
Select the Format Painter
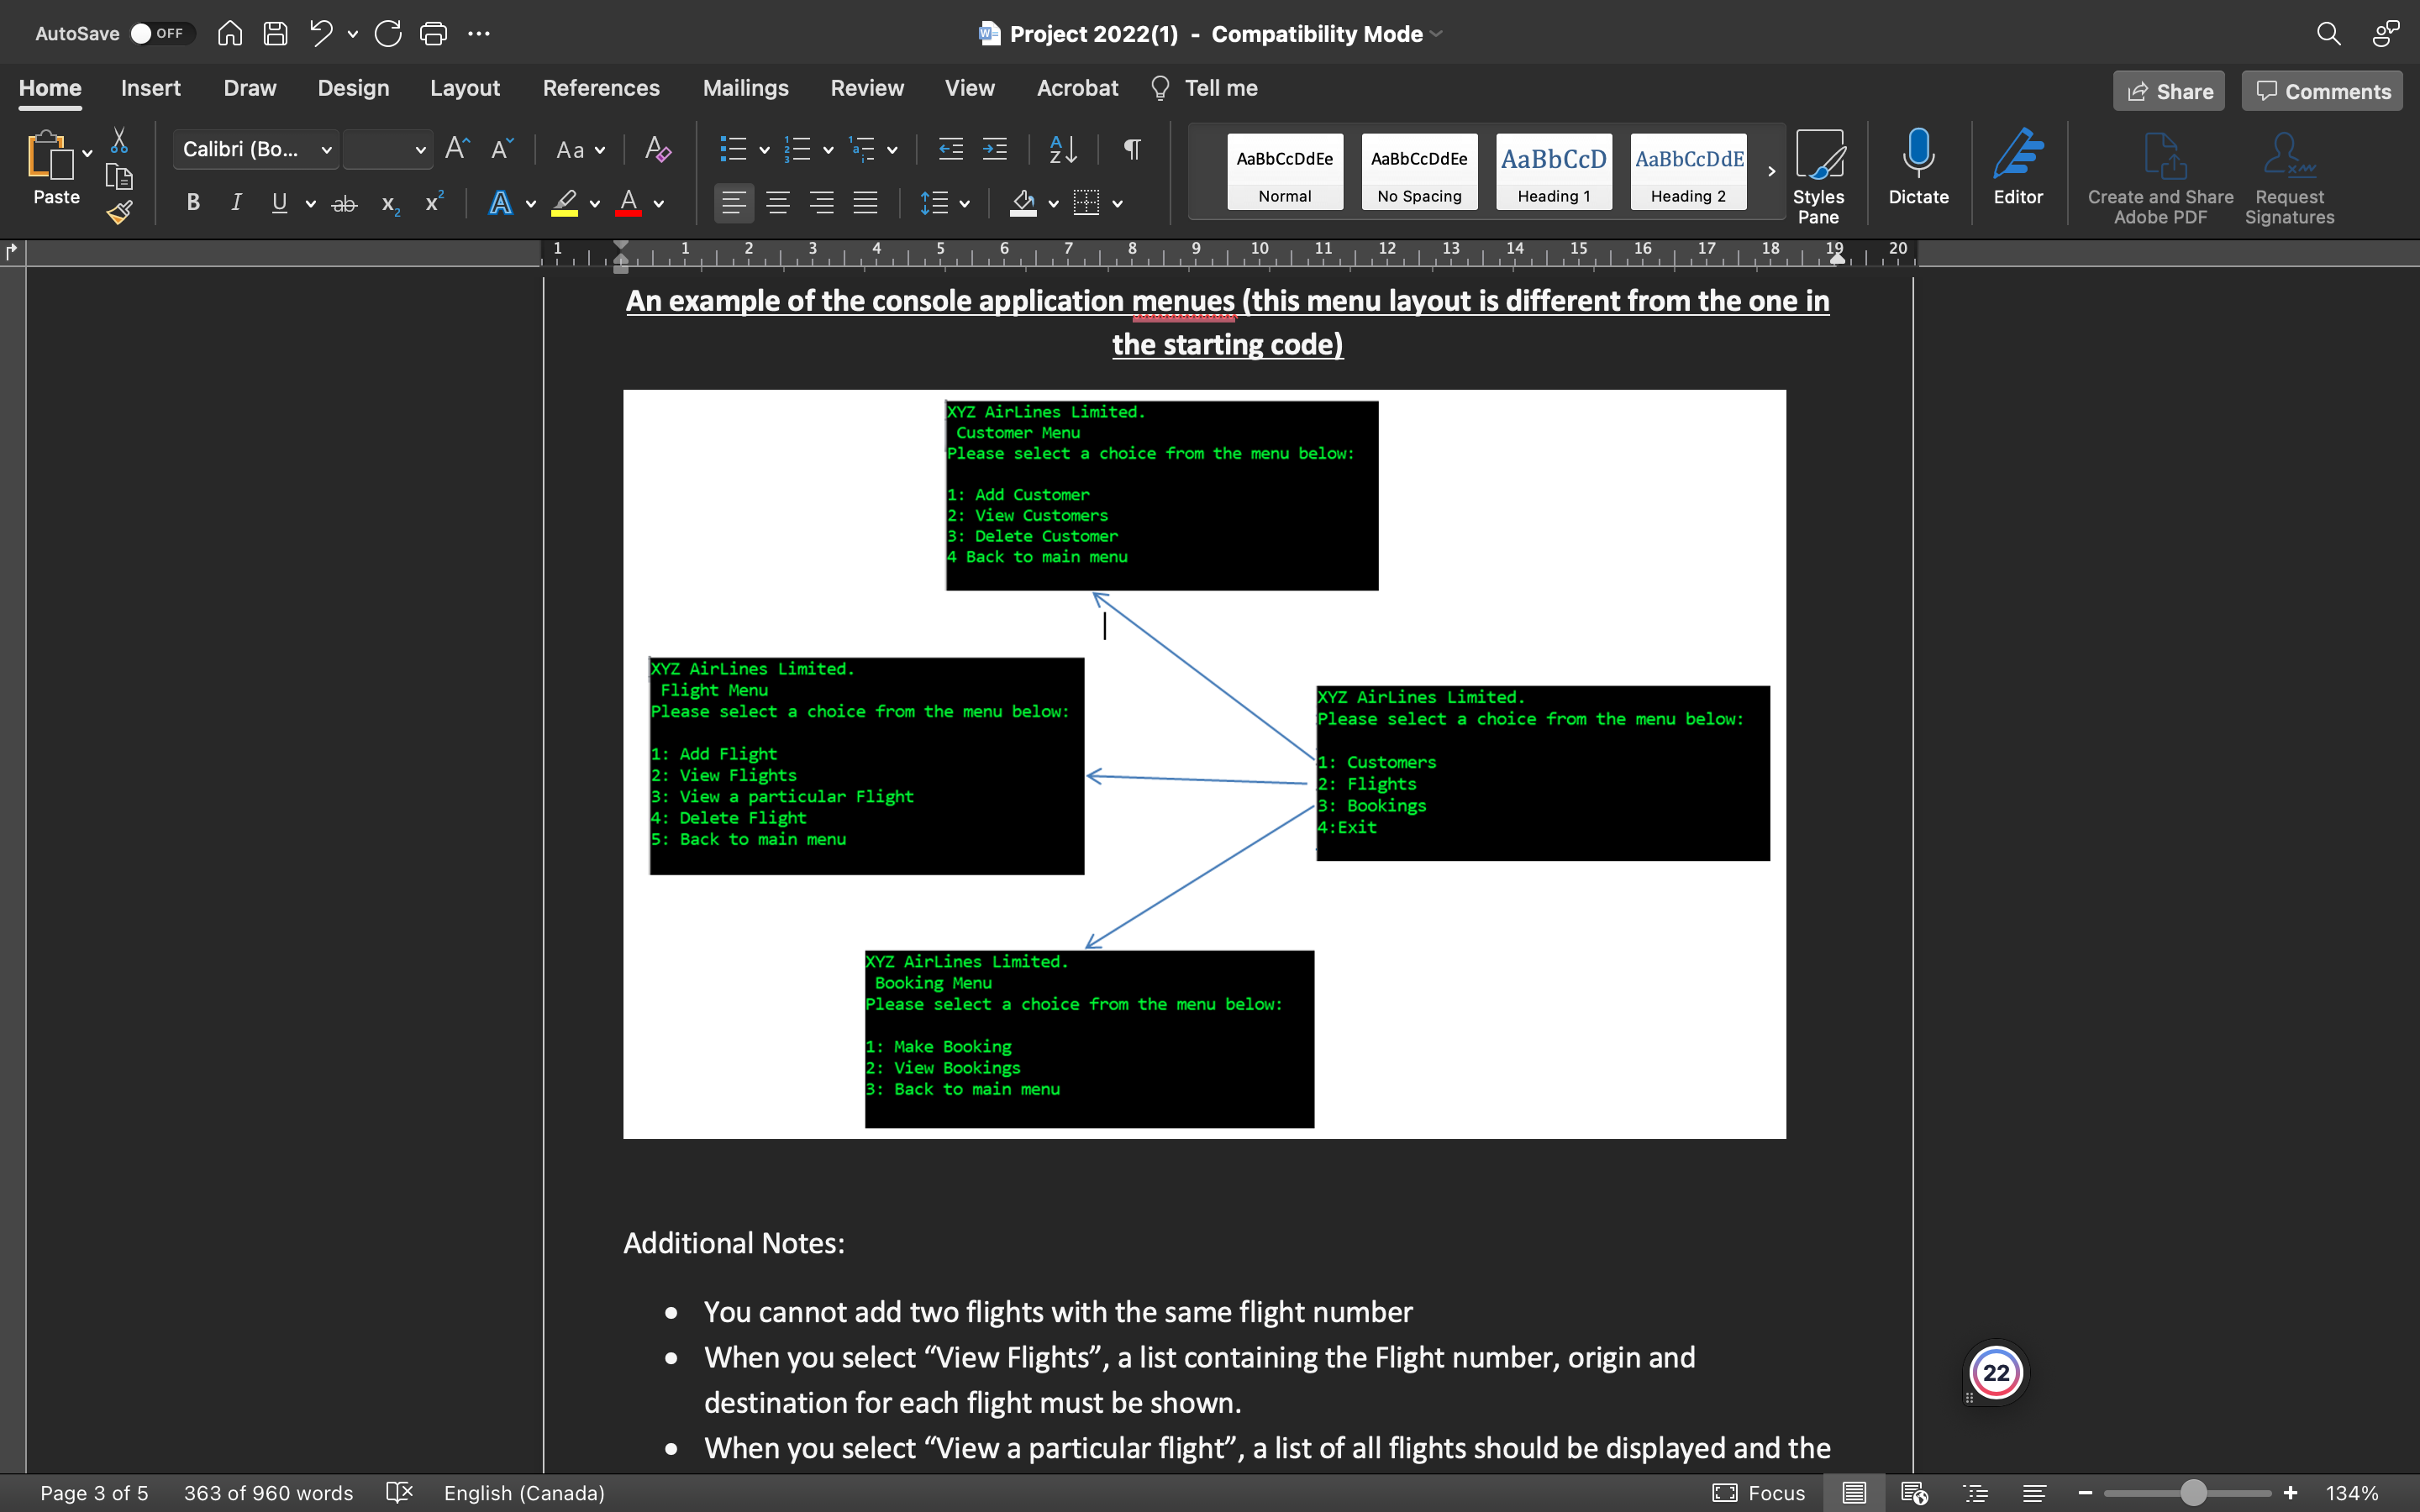(x=119, y=212)
